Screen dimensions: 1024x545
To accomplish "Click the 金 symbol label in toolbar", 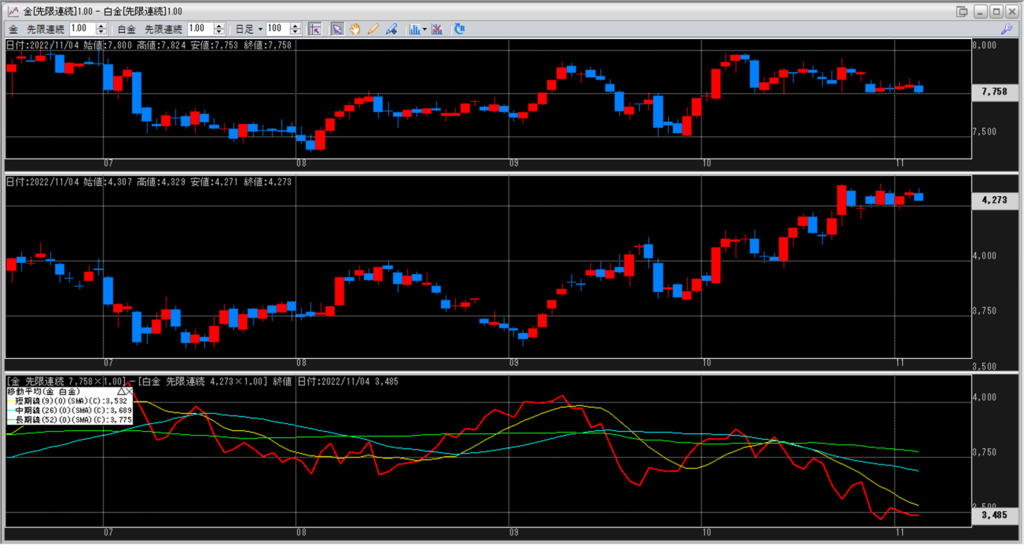I will click(11, 29).
